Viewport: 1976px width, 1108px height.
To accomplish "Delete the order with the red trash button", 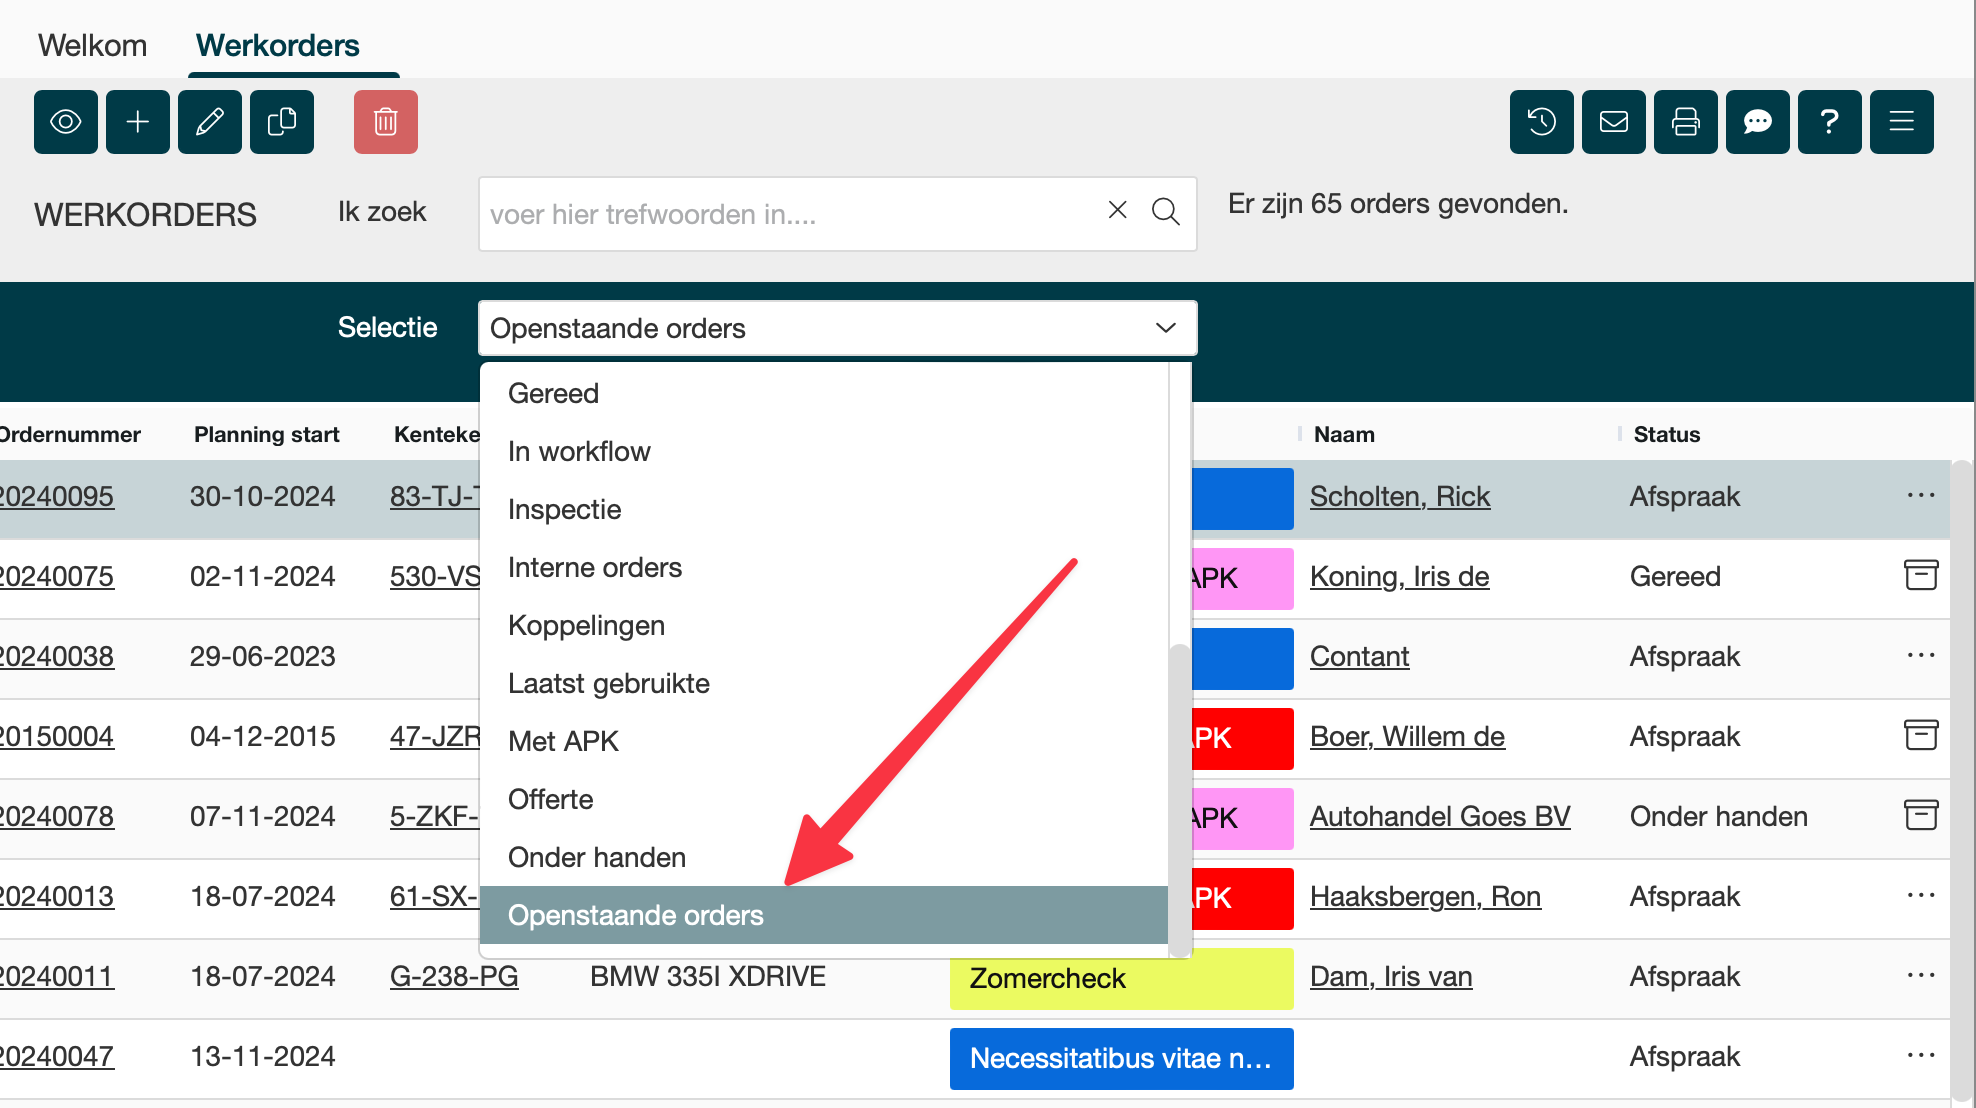I will point(386,122).
